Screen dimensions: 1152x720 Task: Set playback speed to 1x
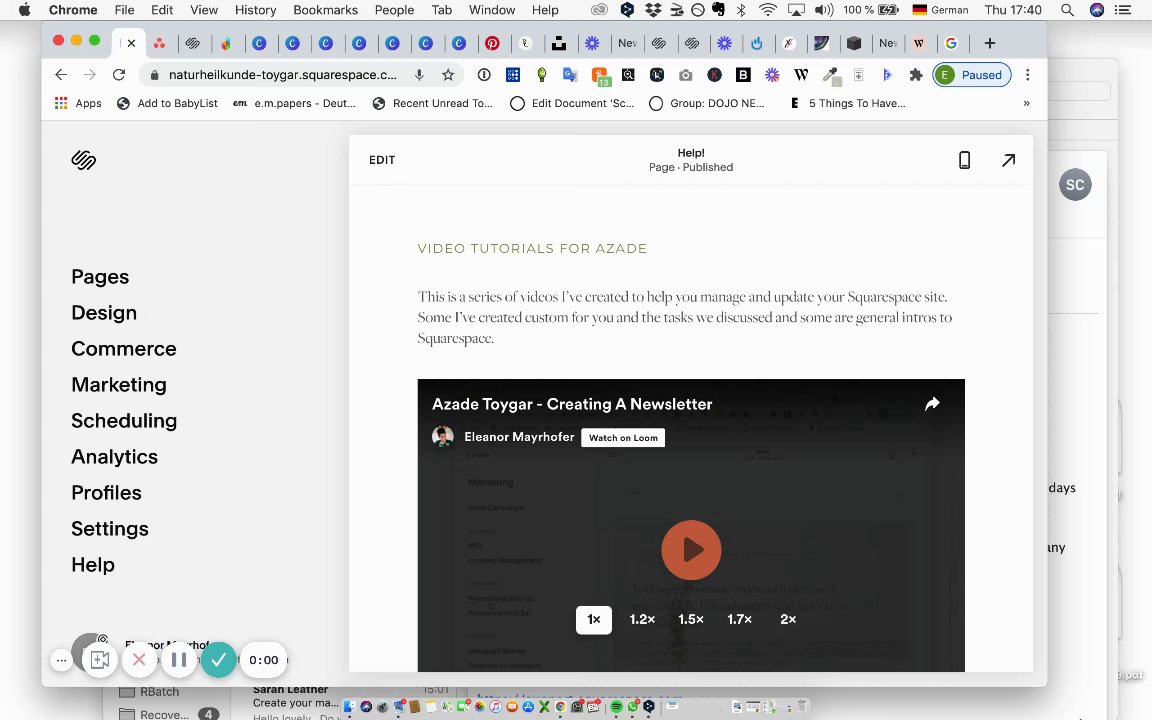click(594, 619)
